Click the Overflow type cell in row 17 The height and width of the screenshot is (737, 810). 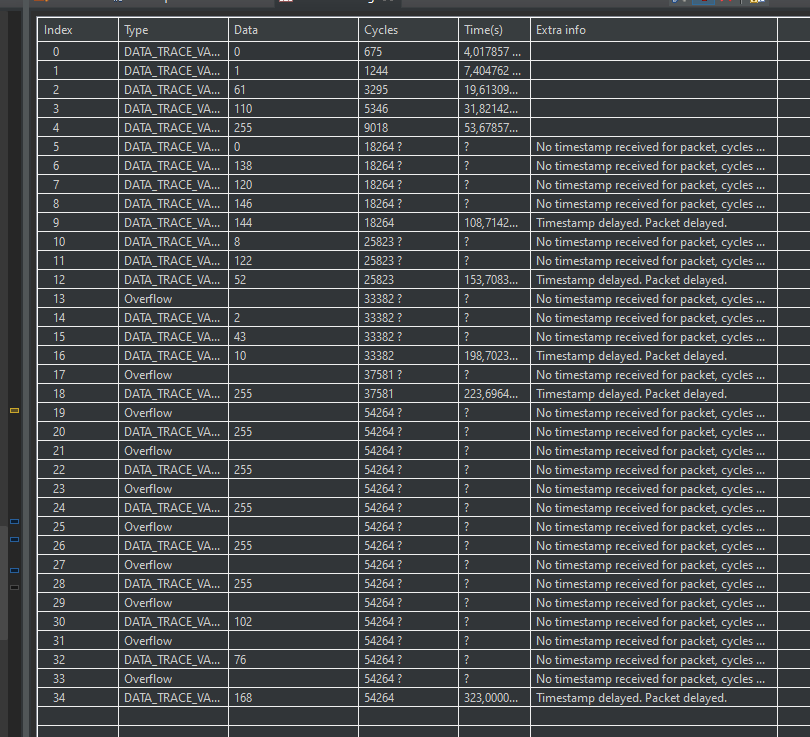(x=173, y=375)
